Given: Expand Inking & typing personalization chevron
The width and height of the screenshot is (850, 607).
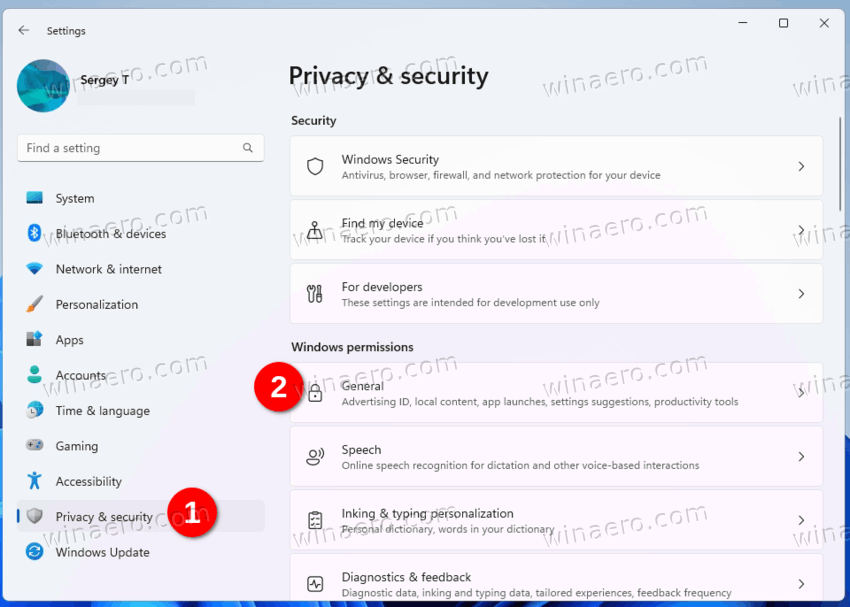Looking at the screenshot, I should pos(801,520).
